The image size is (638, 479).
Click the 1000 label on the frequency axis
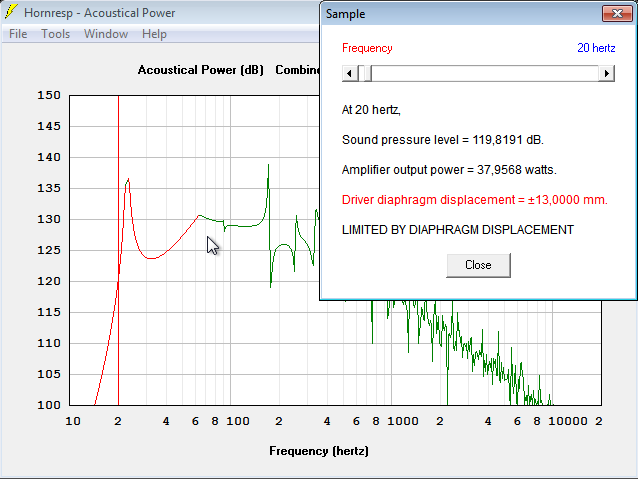pyautogui.click(x=403, y=421)
